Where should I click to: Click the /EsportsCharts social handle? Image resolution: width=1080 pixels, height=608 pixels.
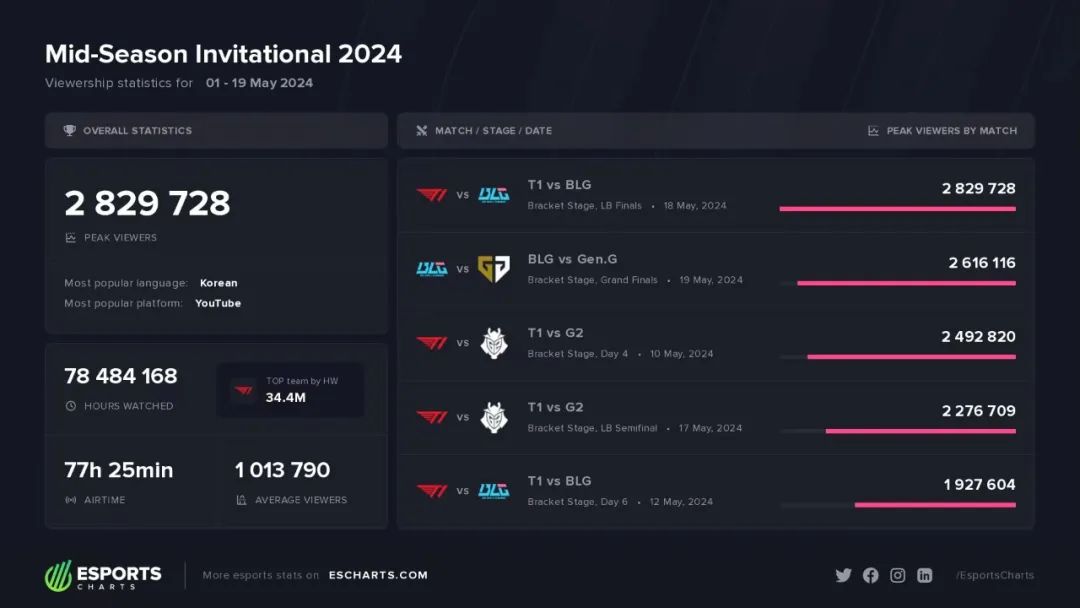[994, 575]
